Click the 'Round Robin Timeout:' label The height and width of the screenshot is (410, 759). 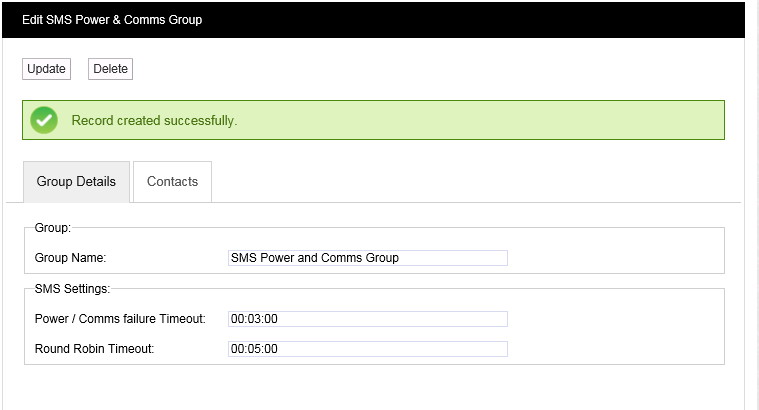pos(94,349)
